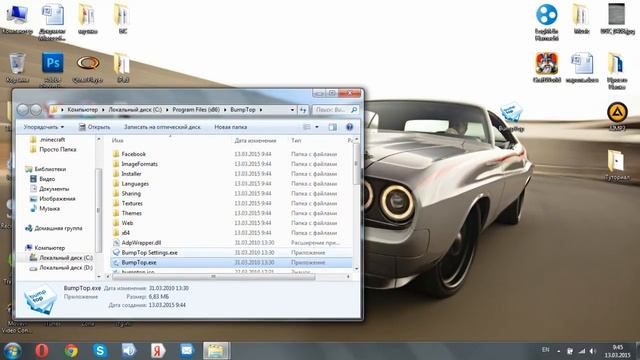Expand the arrow after the BumpTop breadcrumb
Screen dimensions: 640x360
[261, 110]
